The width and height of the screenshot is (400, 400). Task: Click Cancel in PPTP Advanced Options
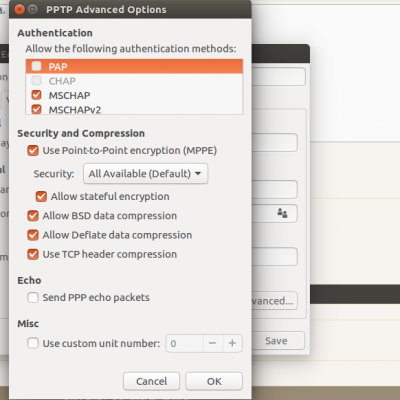[151, 381]
